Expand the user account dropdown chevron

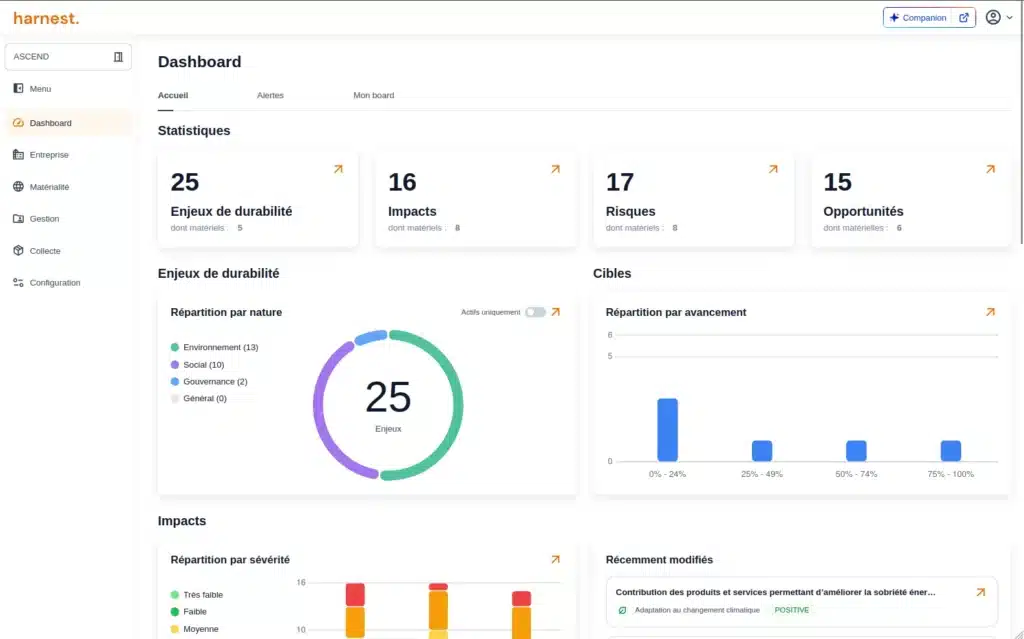click(x=1010, y=18)
